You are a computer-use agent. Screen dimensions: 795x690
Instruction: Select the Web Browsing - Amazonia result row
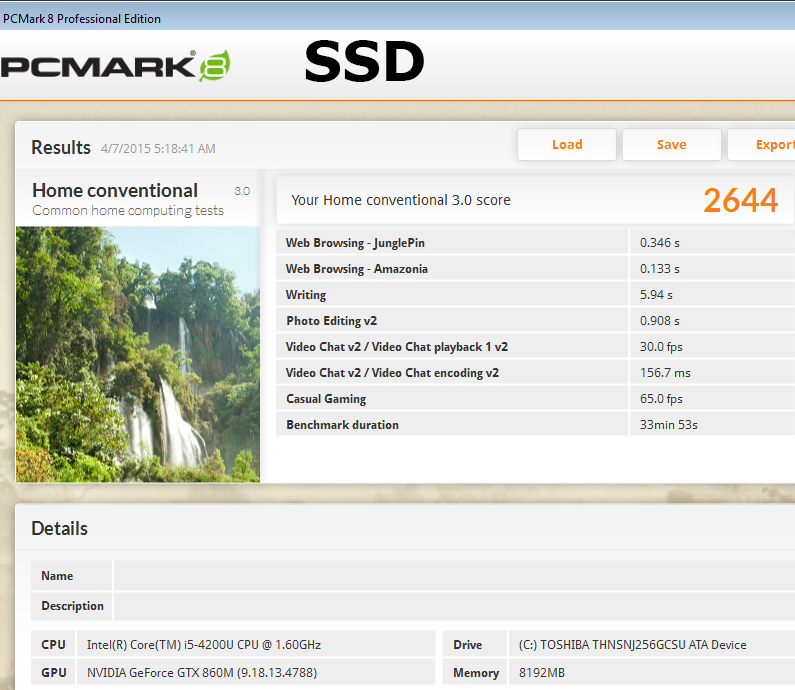pos(455,269)
